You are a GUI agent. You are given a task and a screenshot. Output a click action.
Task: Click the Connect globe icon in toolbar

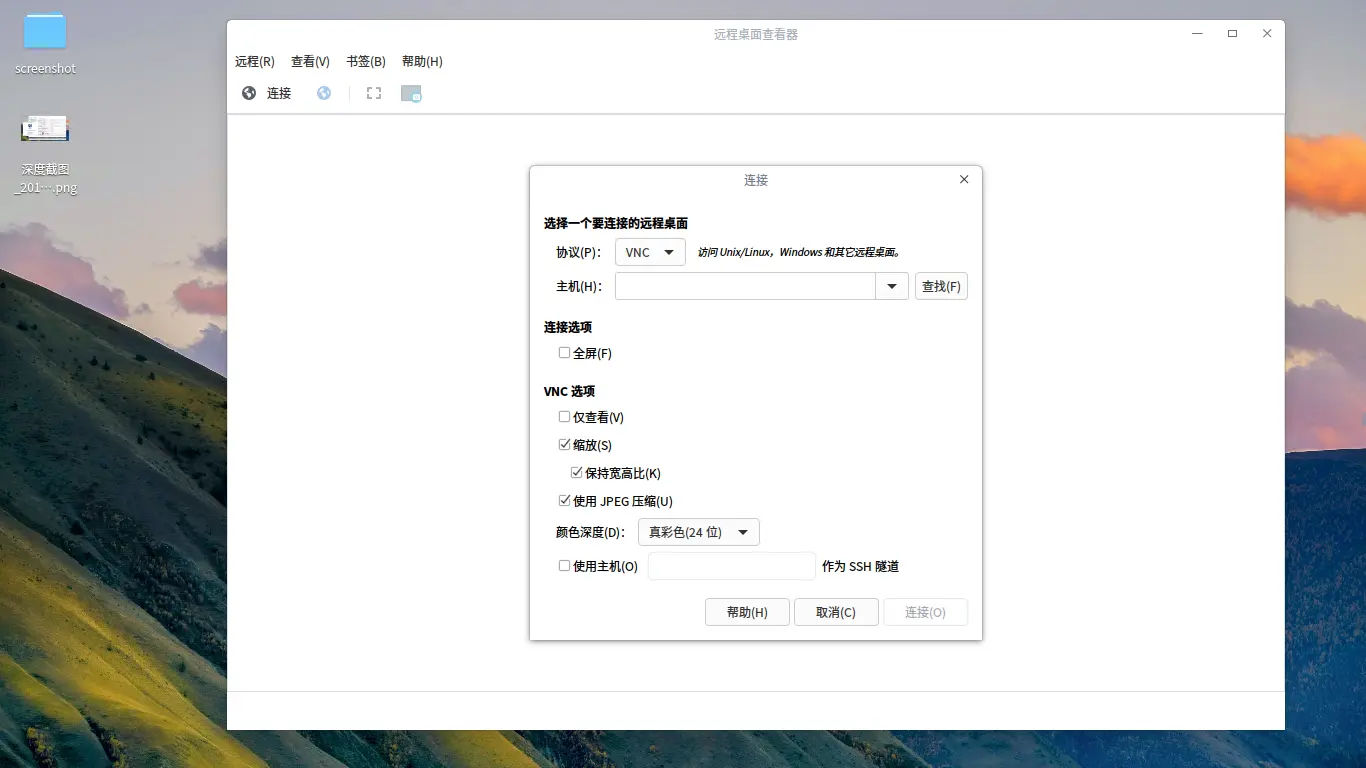tap(265, 92)
